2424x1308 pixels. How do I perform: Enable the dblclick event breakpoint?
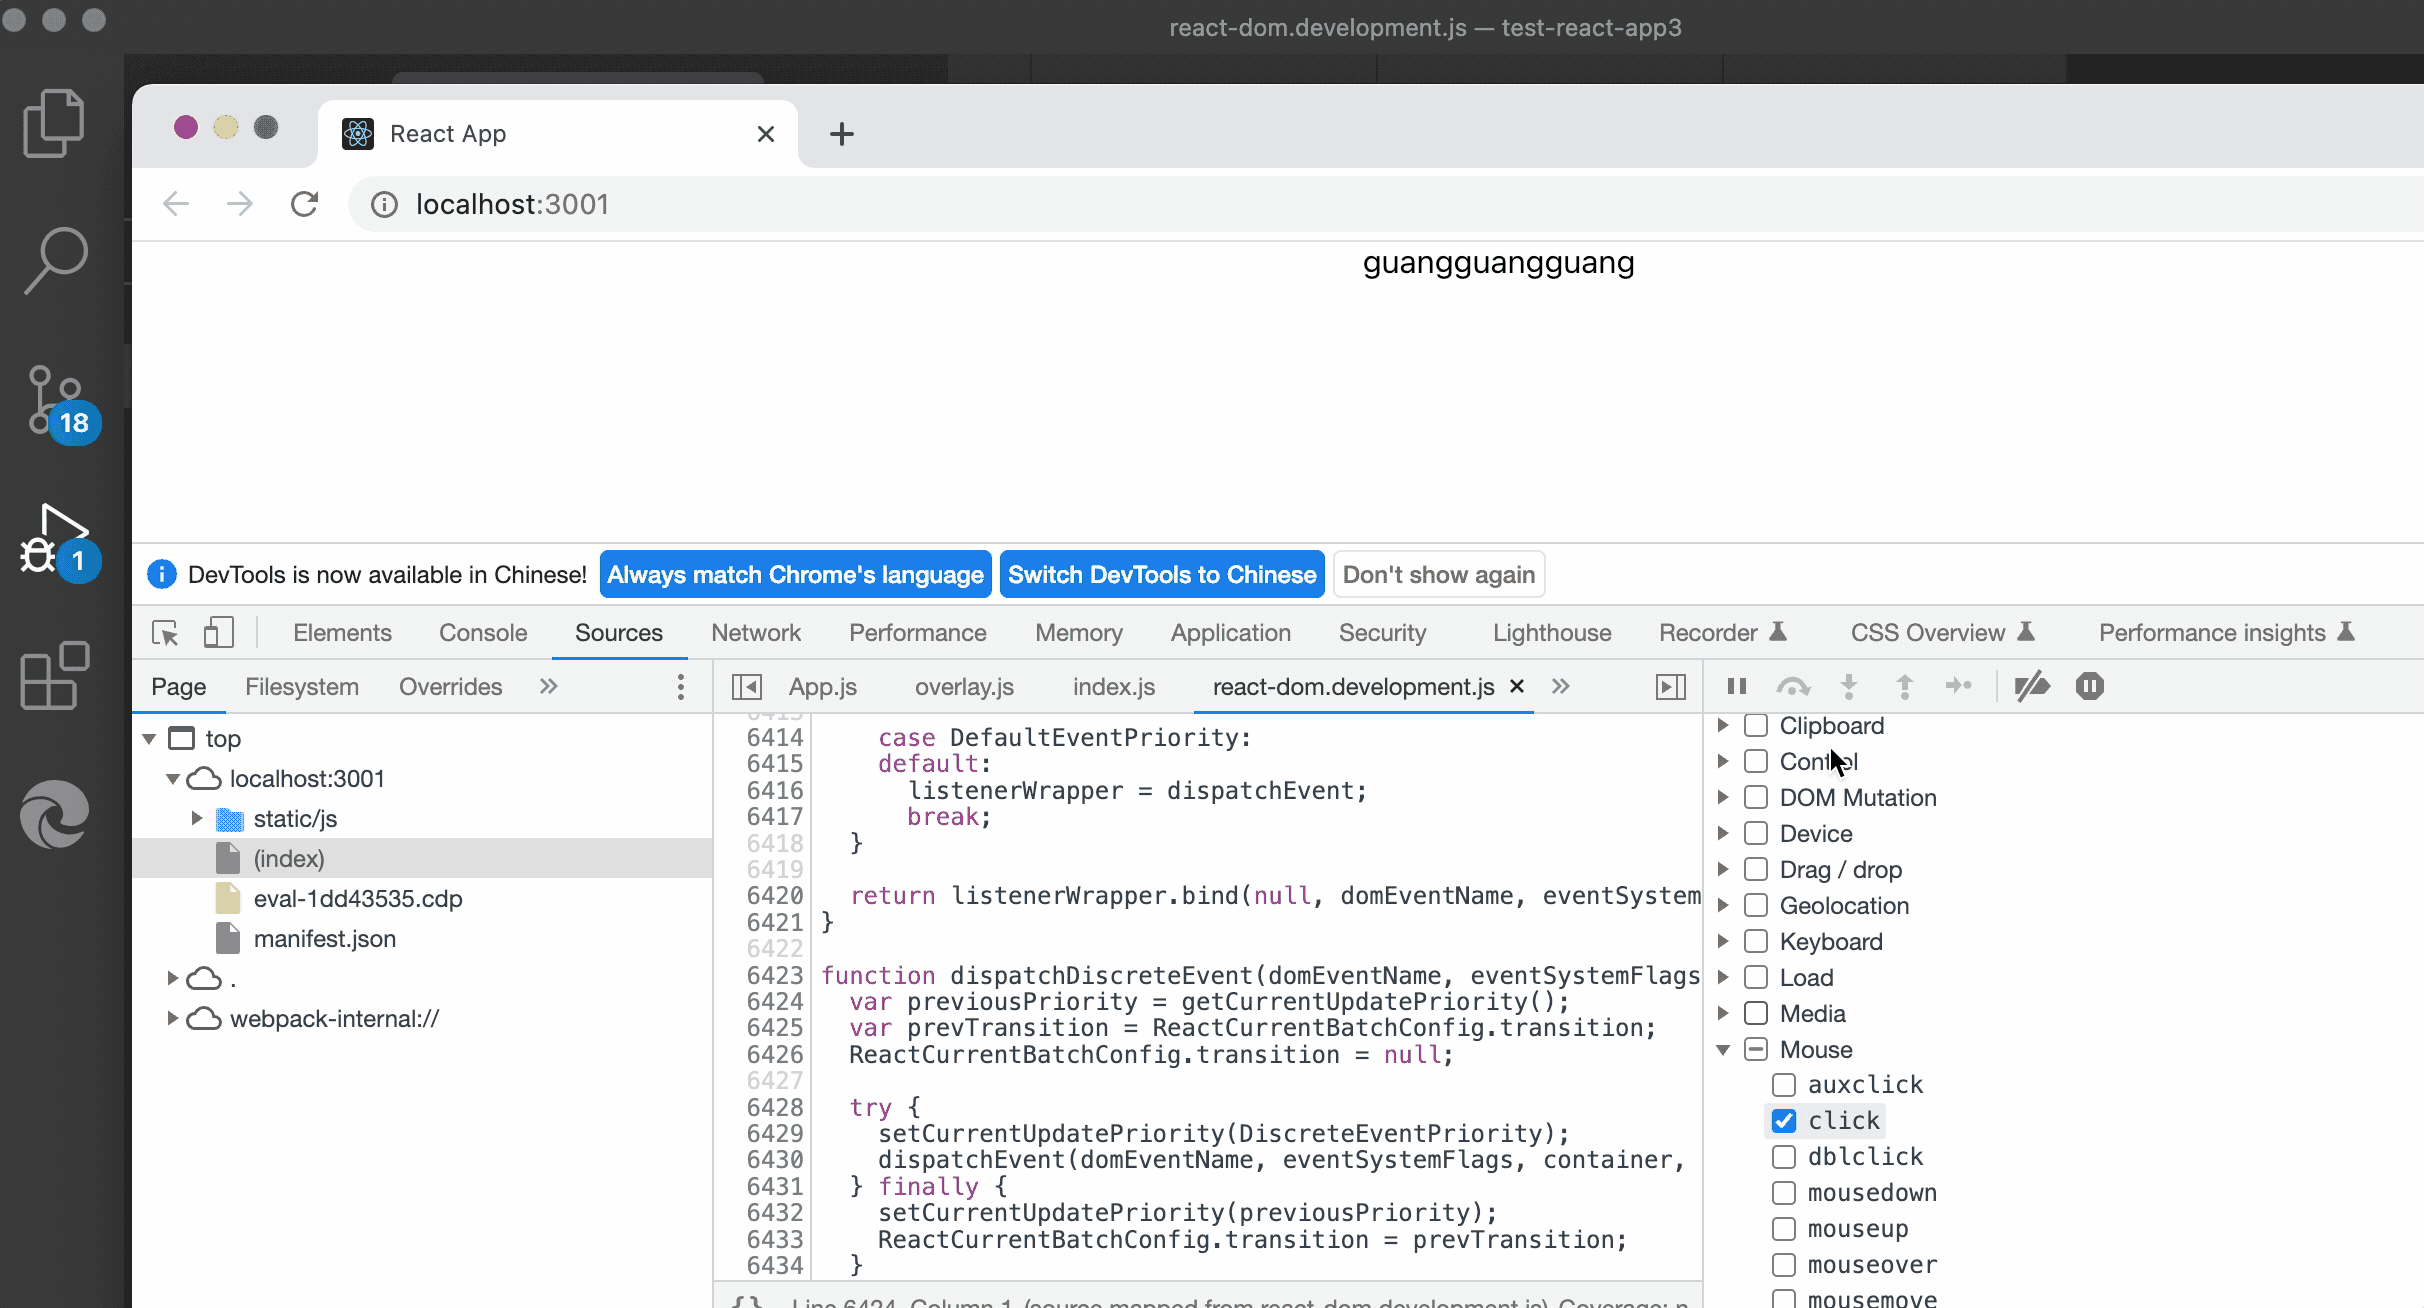coord(1784,1157)
